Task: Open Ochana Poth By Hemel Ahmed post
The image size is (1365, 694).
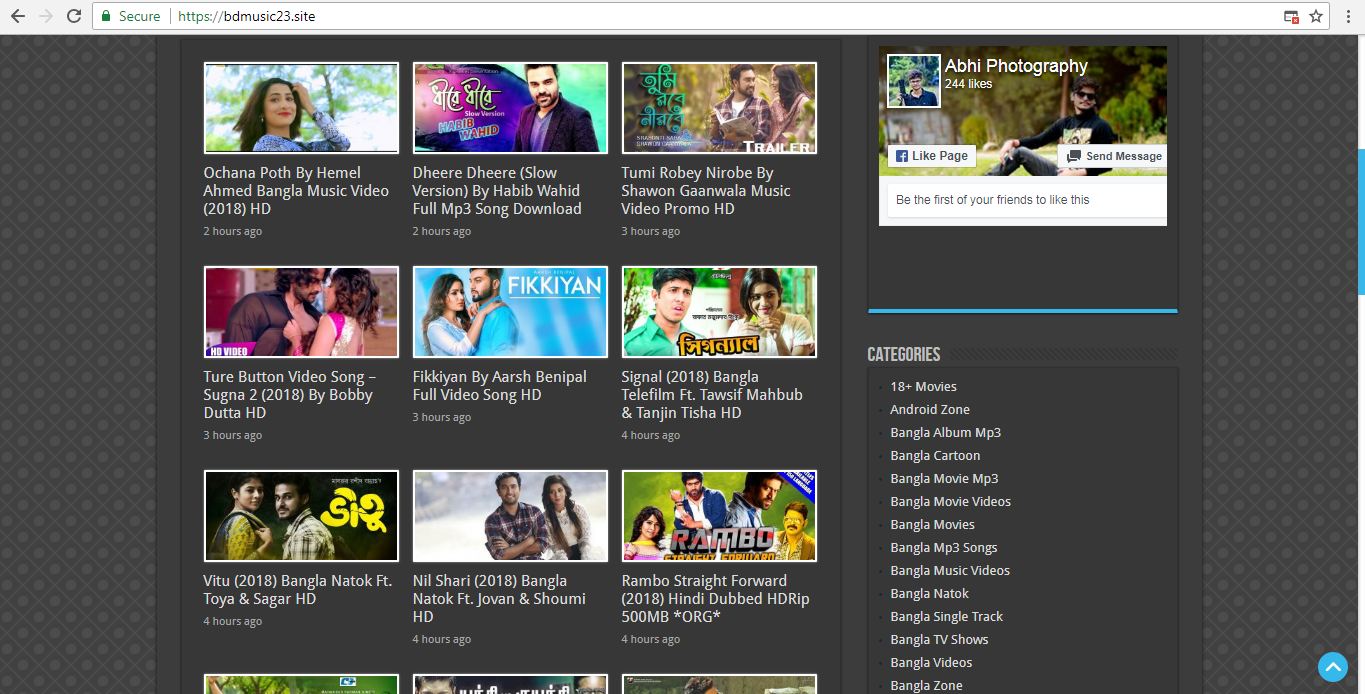Action: [x=296, y=190]
